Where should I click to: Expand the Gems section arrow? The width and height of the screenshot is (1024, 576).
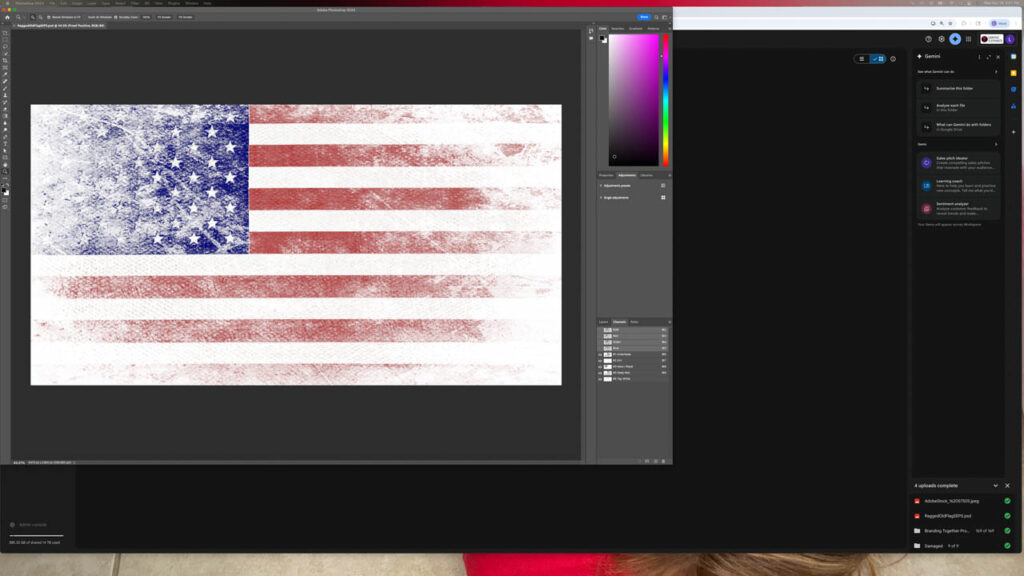[x=996, y=144]
